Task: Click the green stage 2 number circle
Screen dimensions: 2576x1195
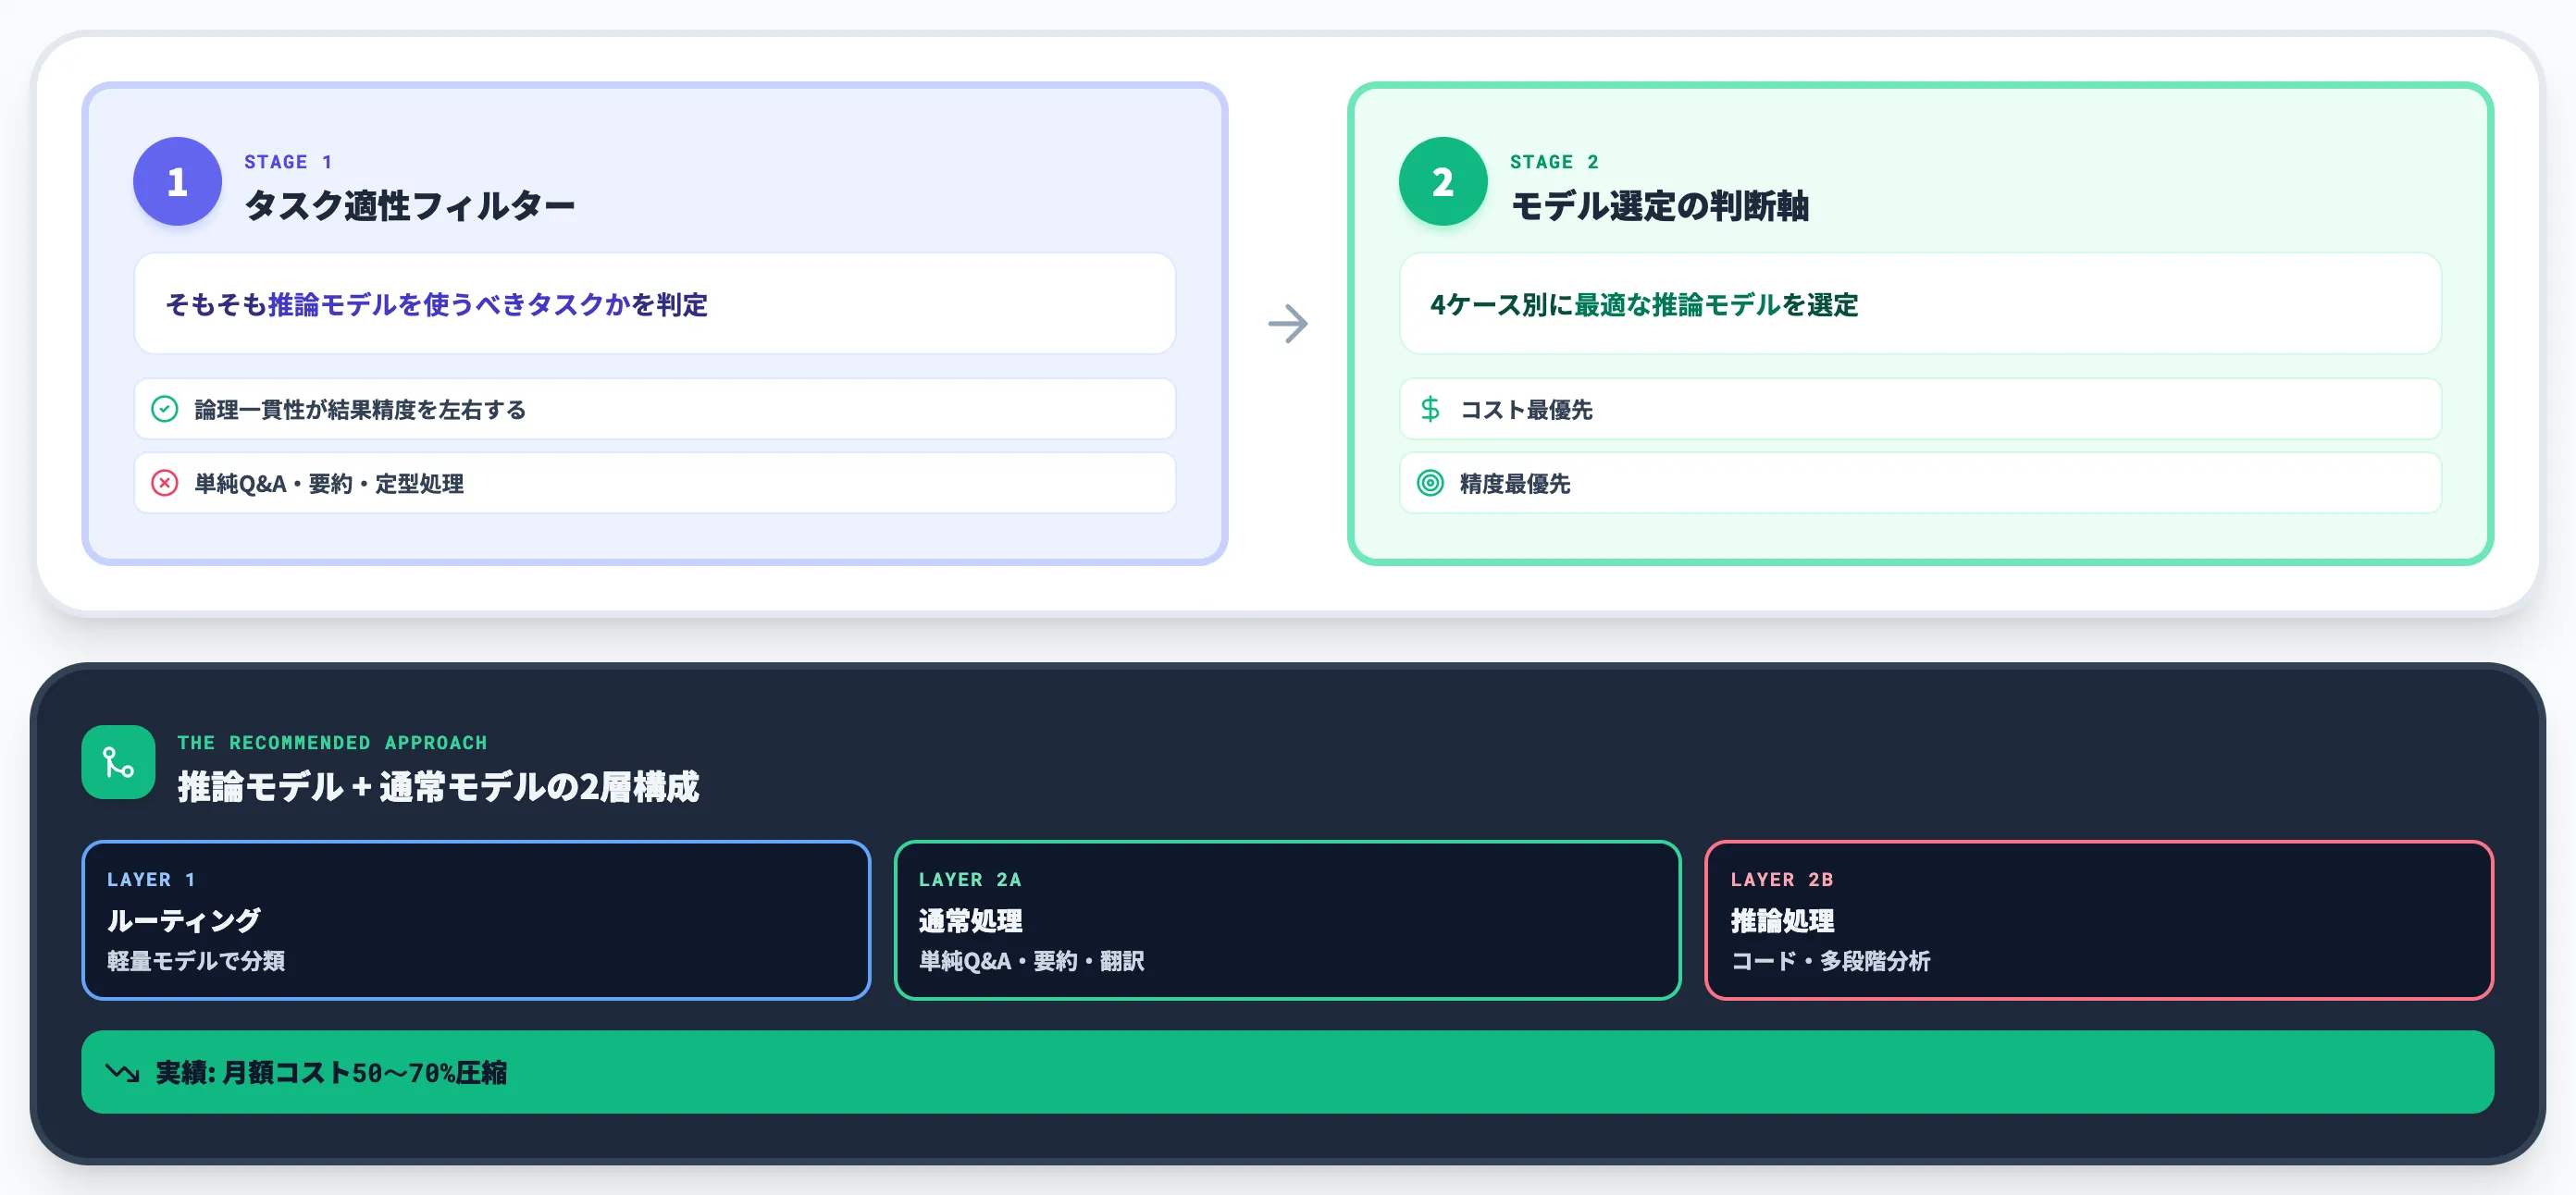Action: (x=1442, y=181)
